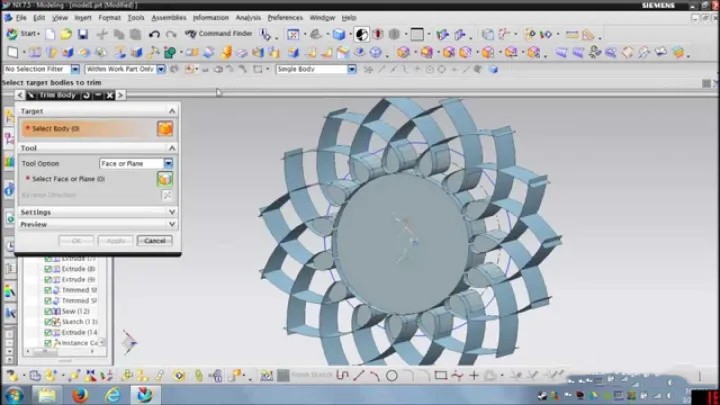This screenshot has height=405, width=720.
Task: Click the Redo arrow icon
Action: [171, 34]
